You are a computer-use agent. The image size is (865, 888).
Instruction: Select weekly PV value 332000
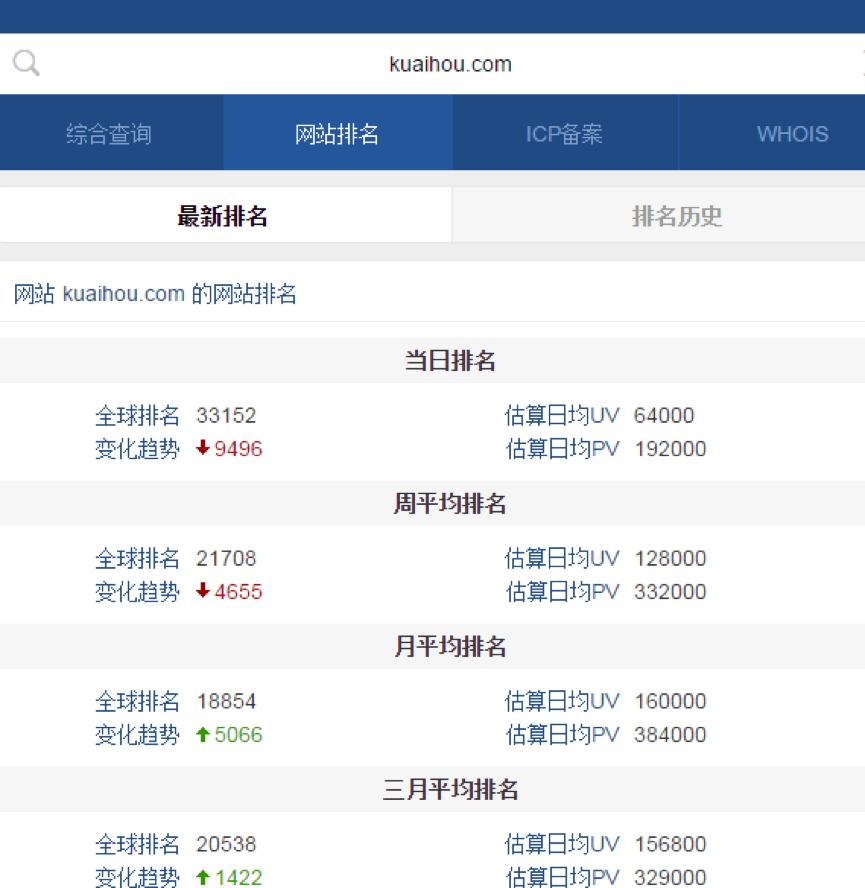click(x=670, y=591)
